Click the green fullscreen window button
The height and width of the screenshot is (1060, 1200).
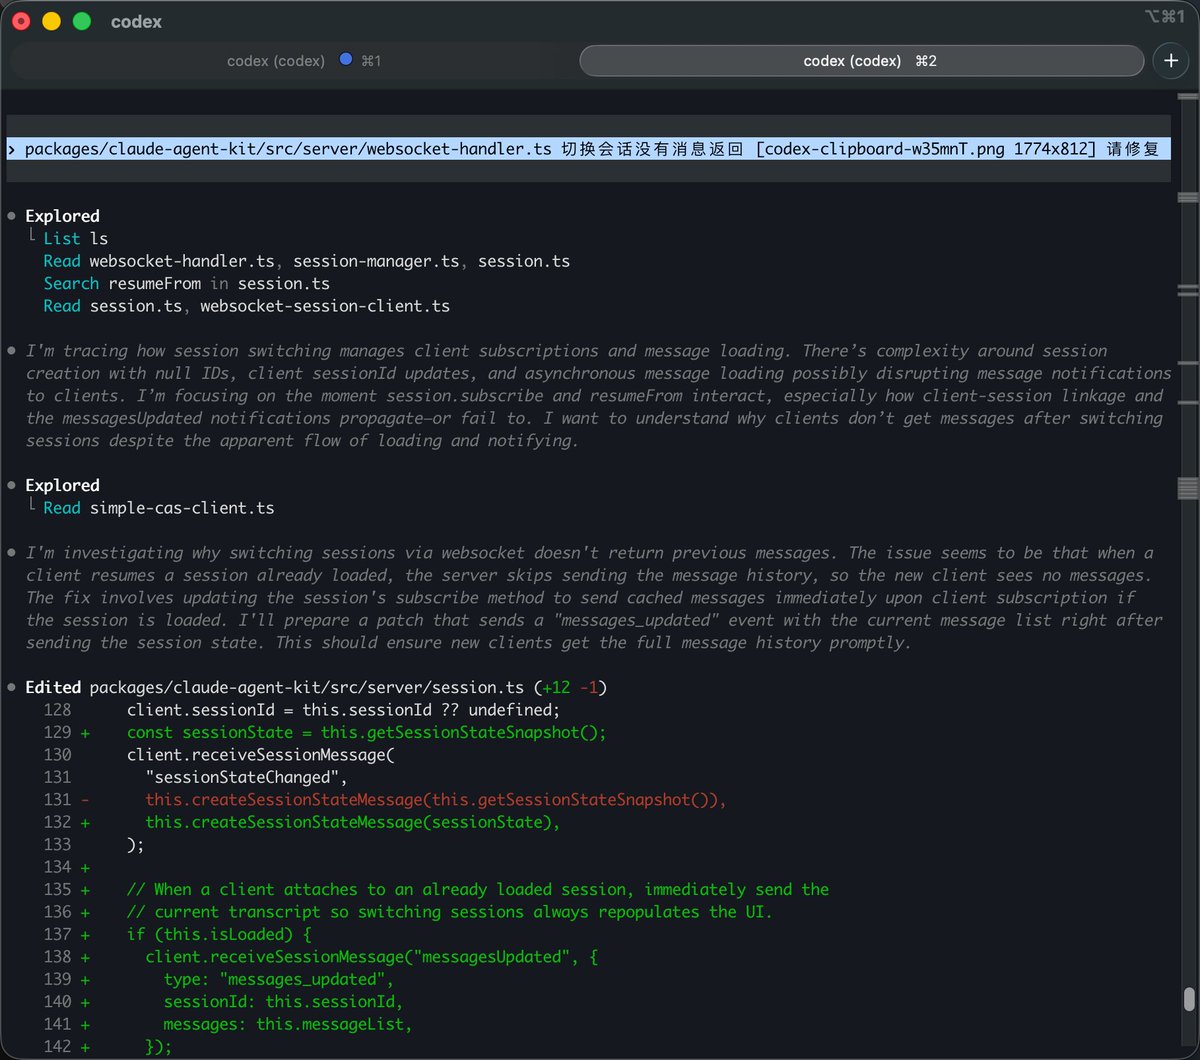[x=82, y=21]
